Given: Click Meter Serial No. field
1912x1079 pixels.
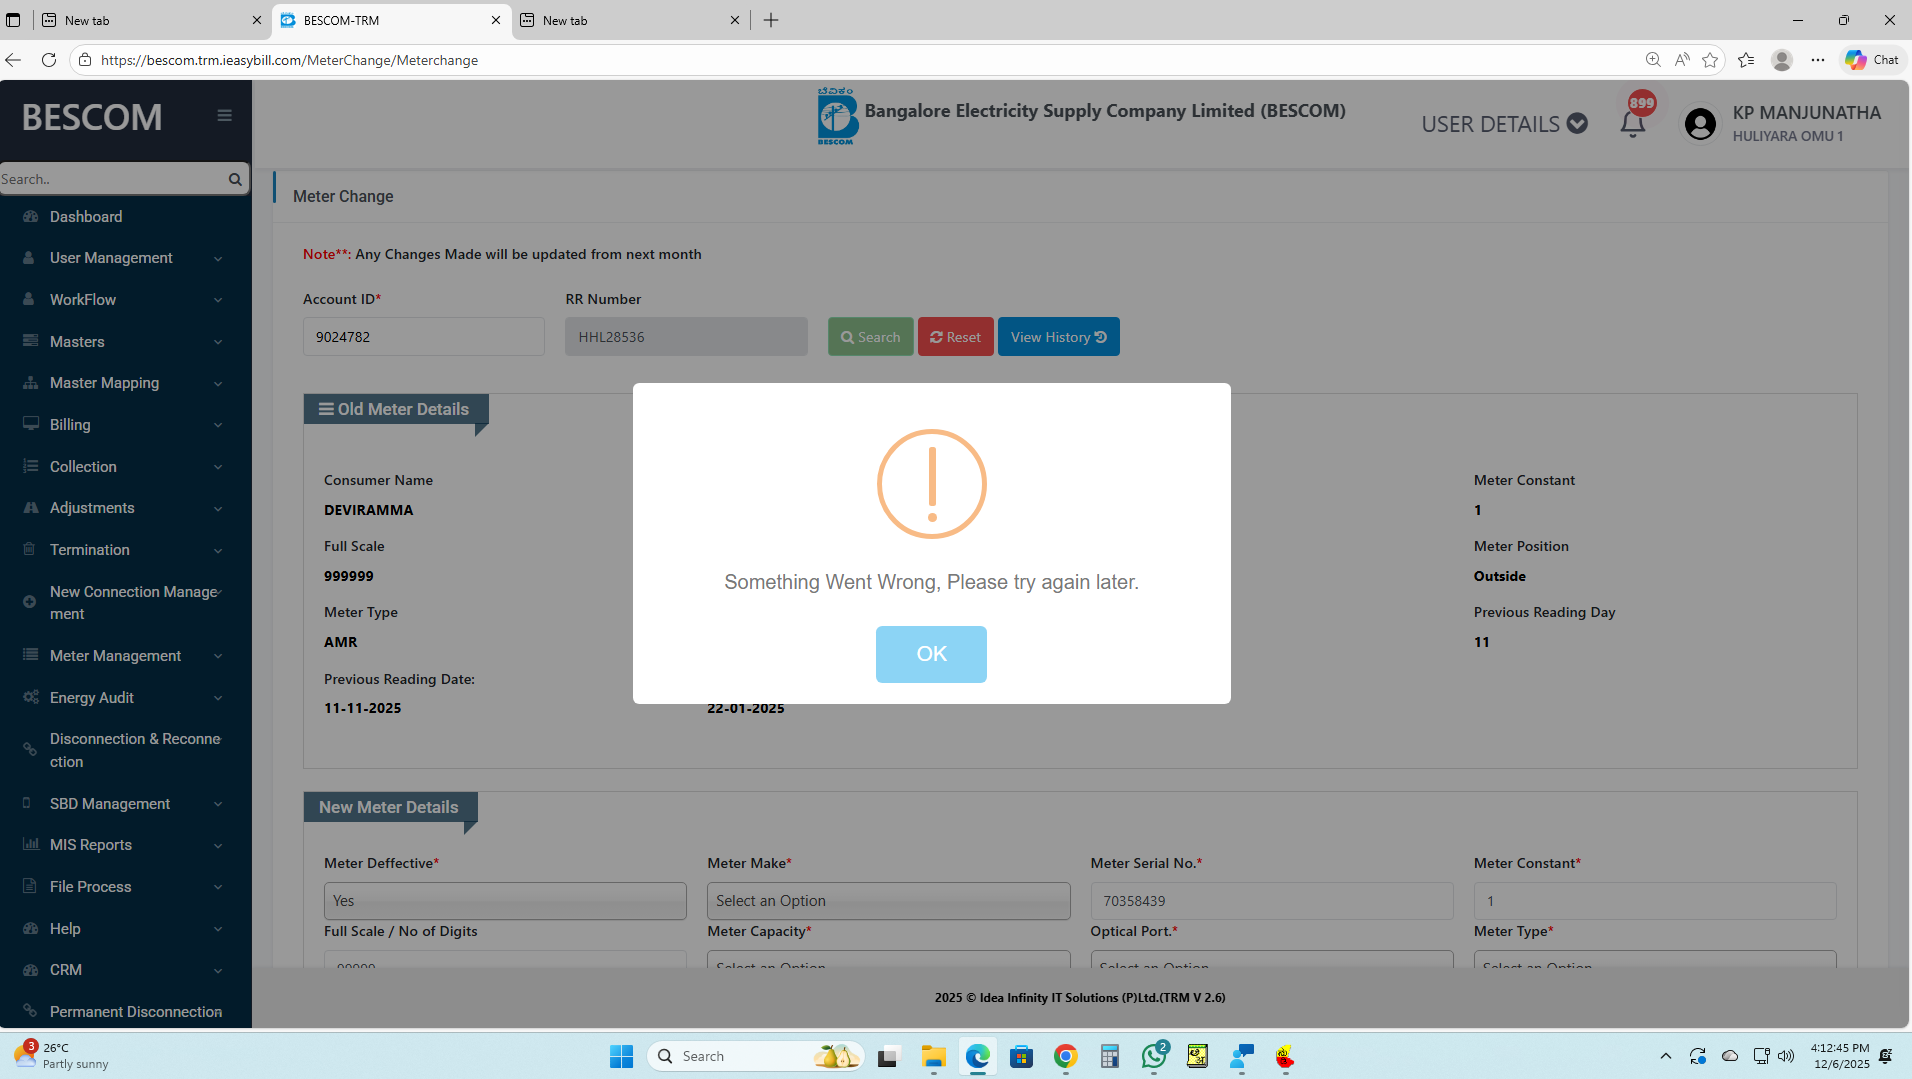Looking at the screenshot, I should pyautogui.click(x=1271, y=901).
